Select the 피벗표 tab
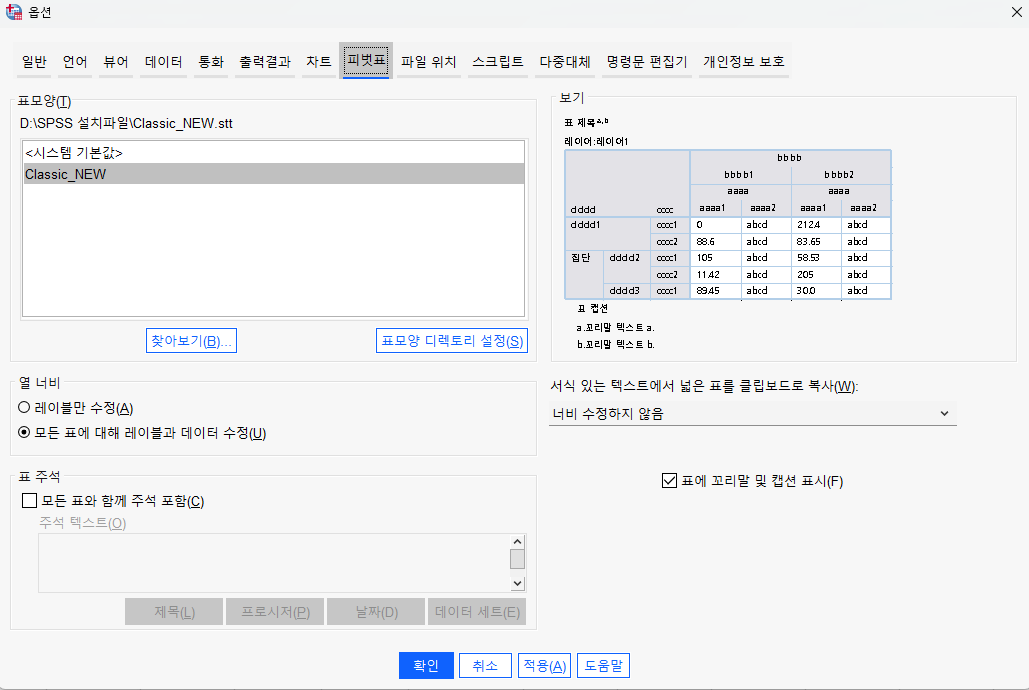Image resolution: width=1029 pixels, height=690 pixels. tap(366, 60)
